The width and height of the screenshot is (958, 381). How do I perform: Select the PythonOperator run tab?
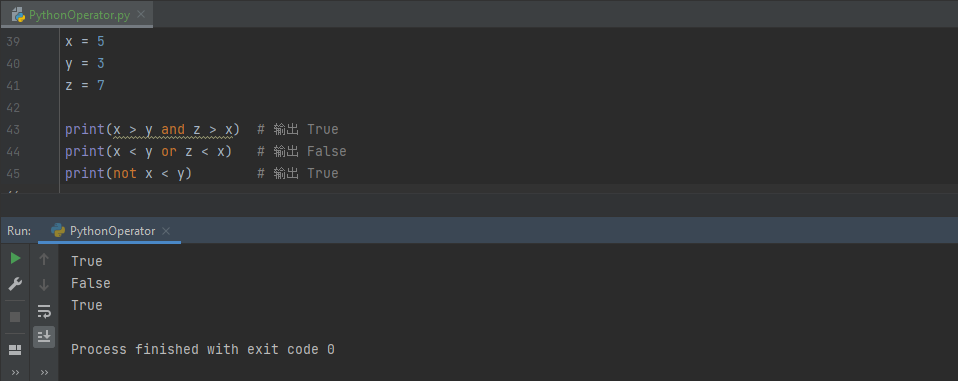112,231
